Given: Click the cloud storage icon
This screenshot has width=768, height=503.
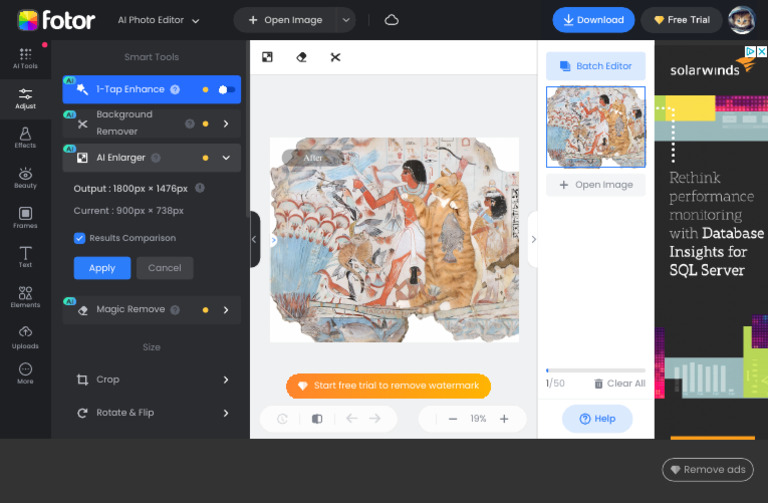Looking at the screenshot, I should click(x=391, y=20).
